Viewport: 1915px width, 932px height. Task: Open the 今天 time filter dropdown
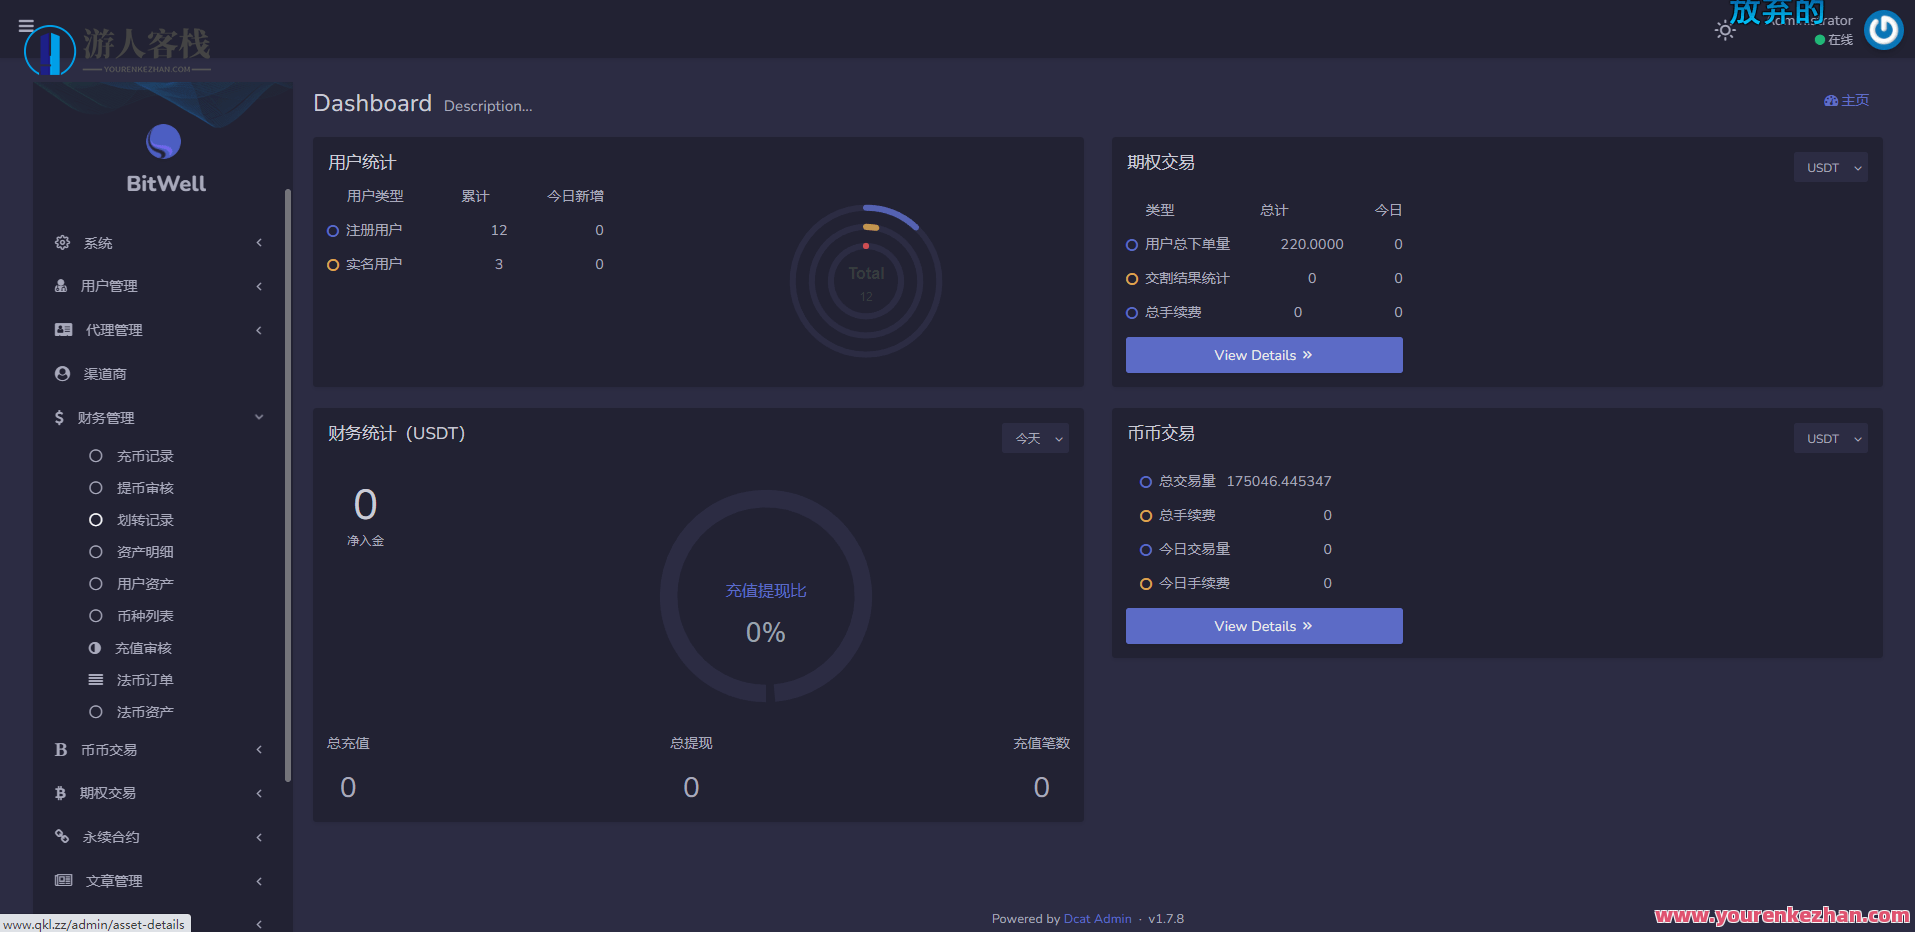[1035, 438]
